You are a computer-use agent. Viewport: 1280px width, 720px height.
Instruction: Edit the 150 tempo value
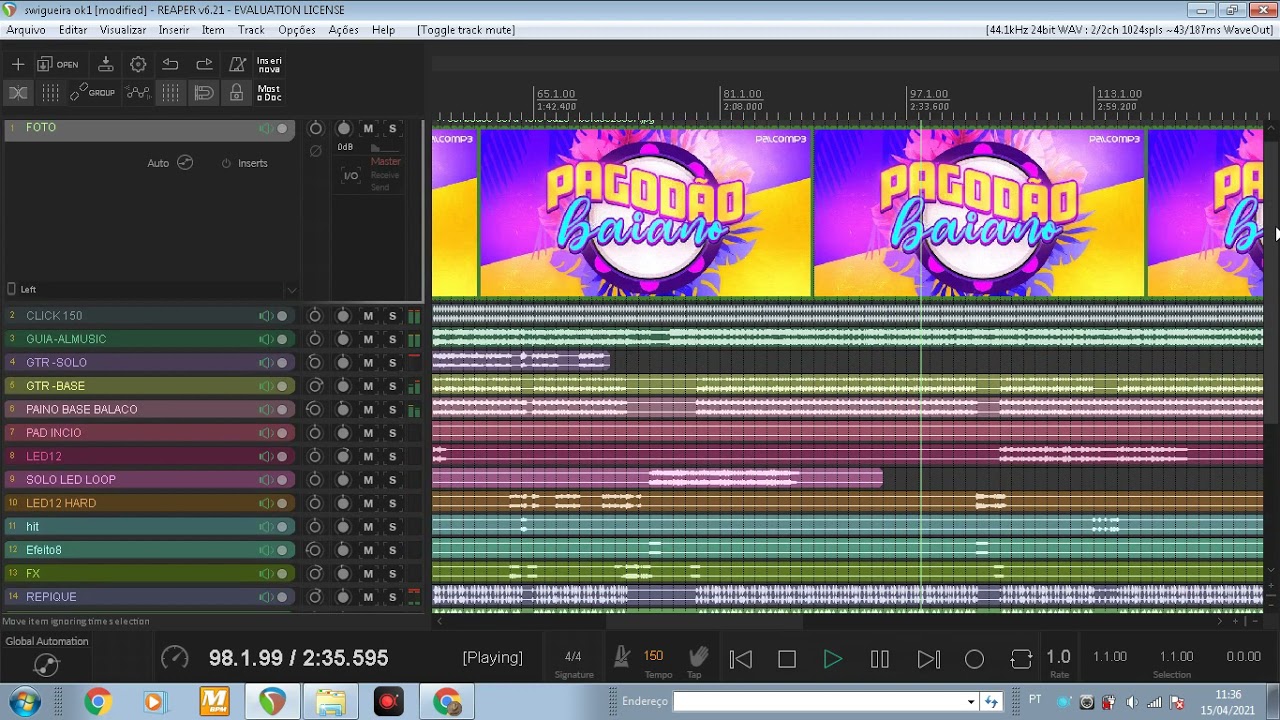pyautogui.click(x=653, y=656)
